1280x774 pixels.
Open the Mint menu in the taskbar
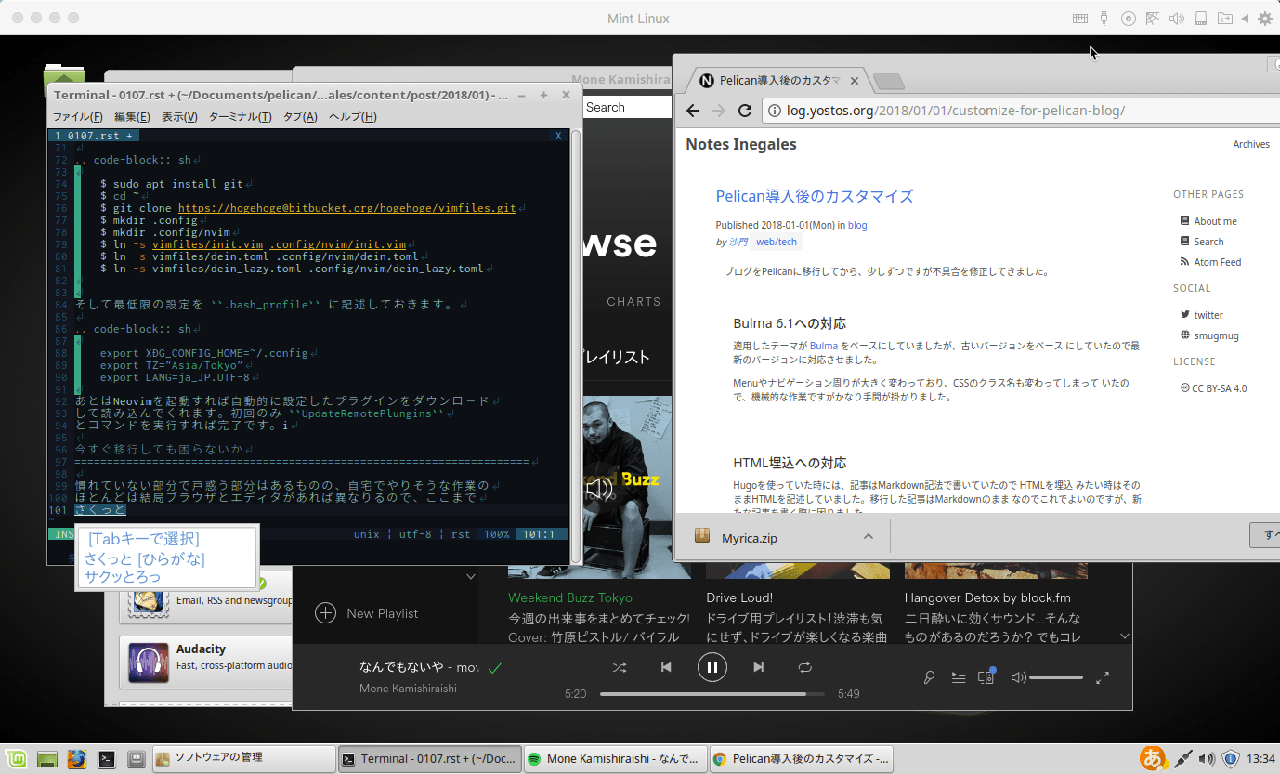(15, 758)
